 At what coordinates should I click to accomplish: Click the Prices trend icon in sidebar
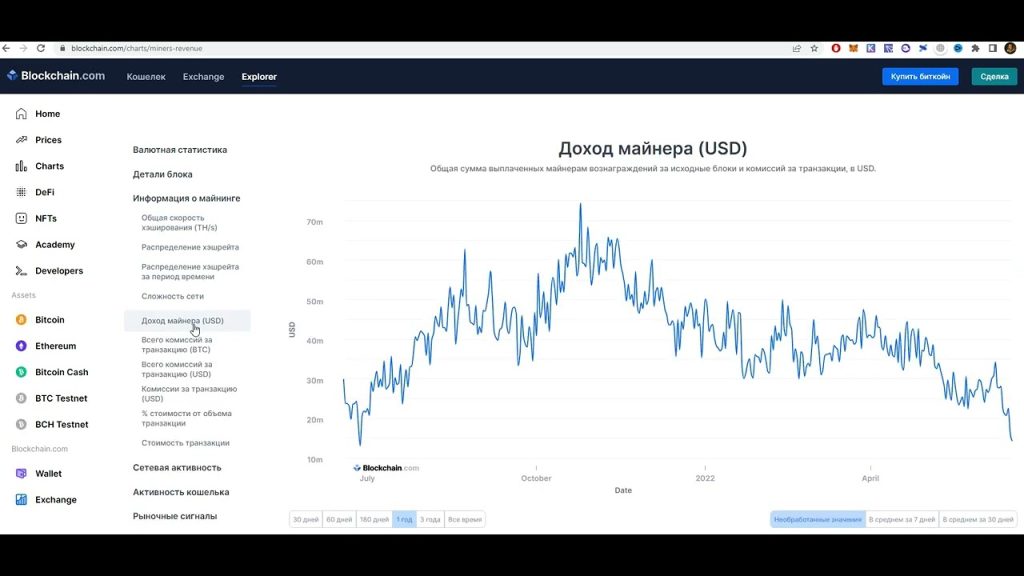(x=21, y=140)
